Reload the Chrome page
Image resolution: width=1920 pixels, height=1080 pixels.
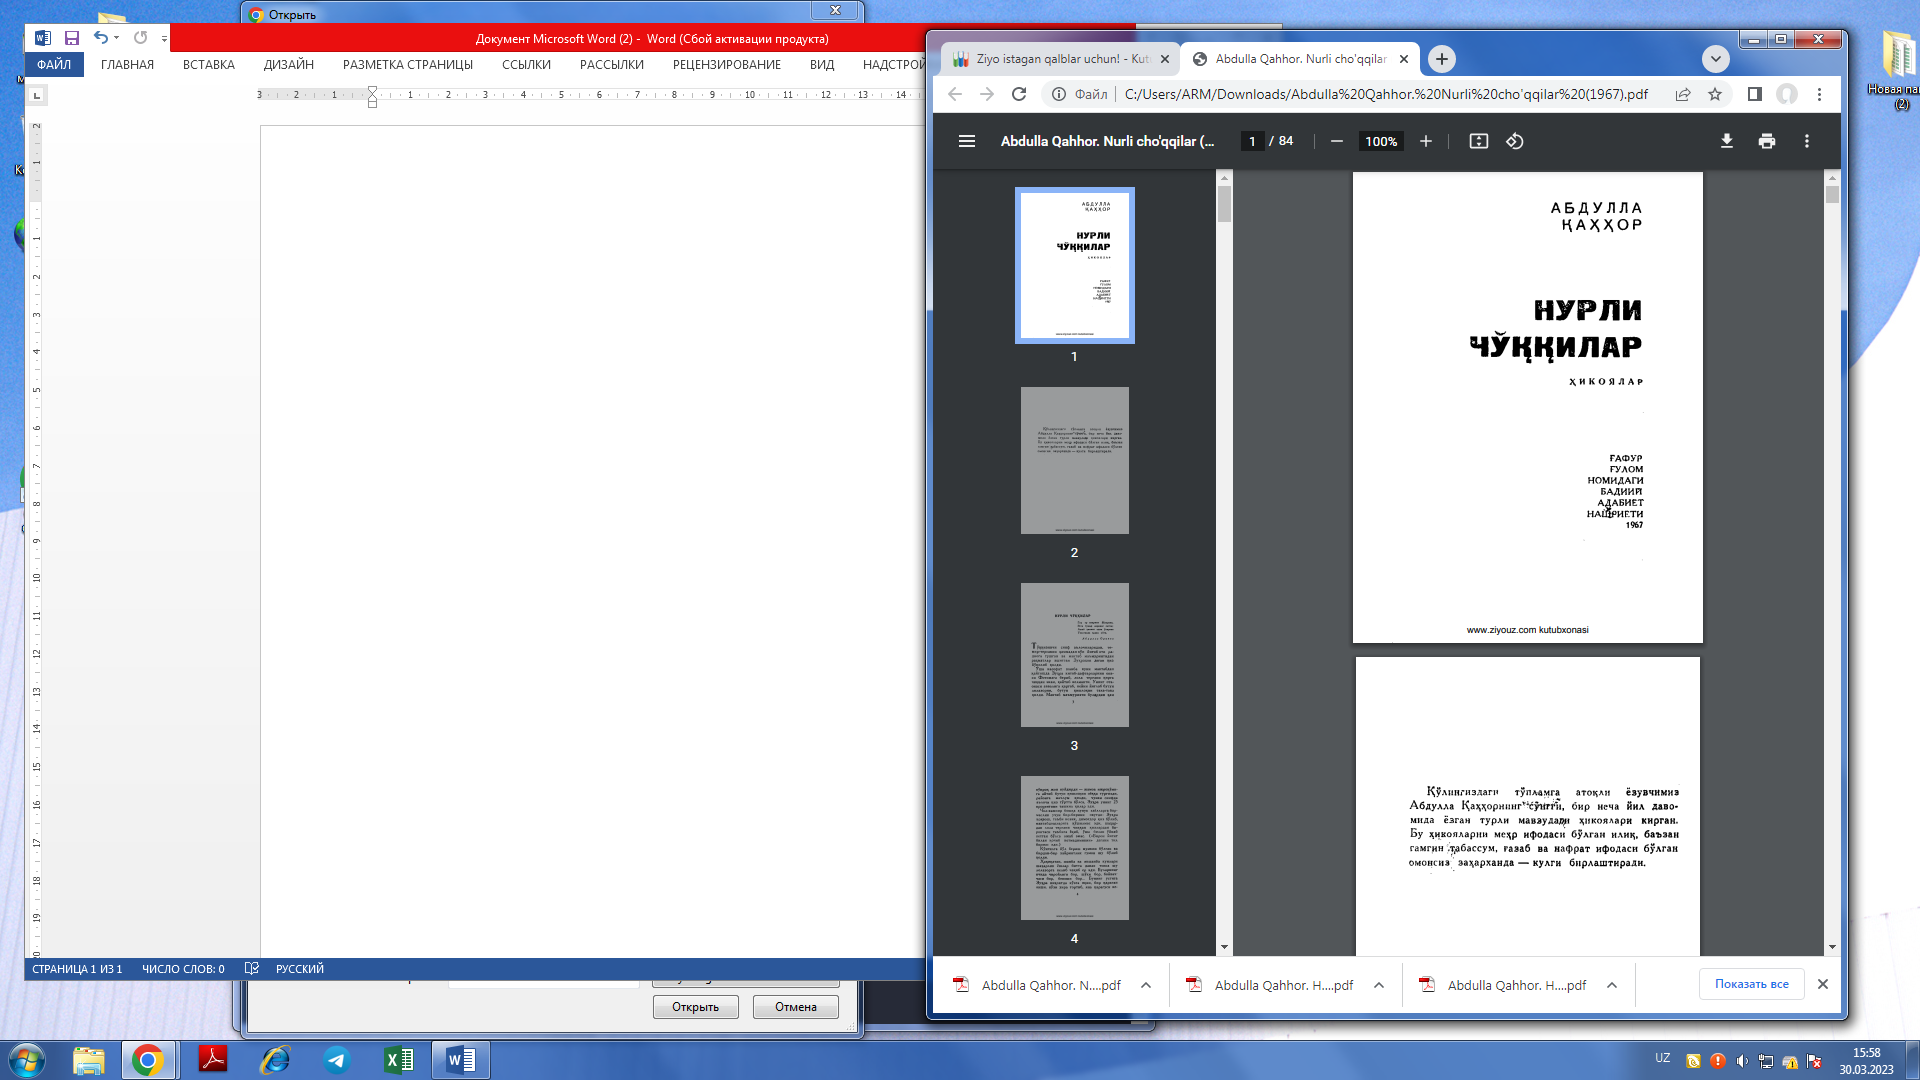click(1019, 94)
